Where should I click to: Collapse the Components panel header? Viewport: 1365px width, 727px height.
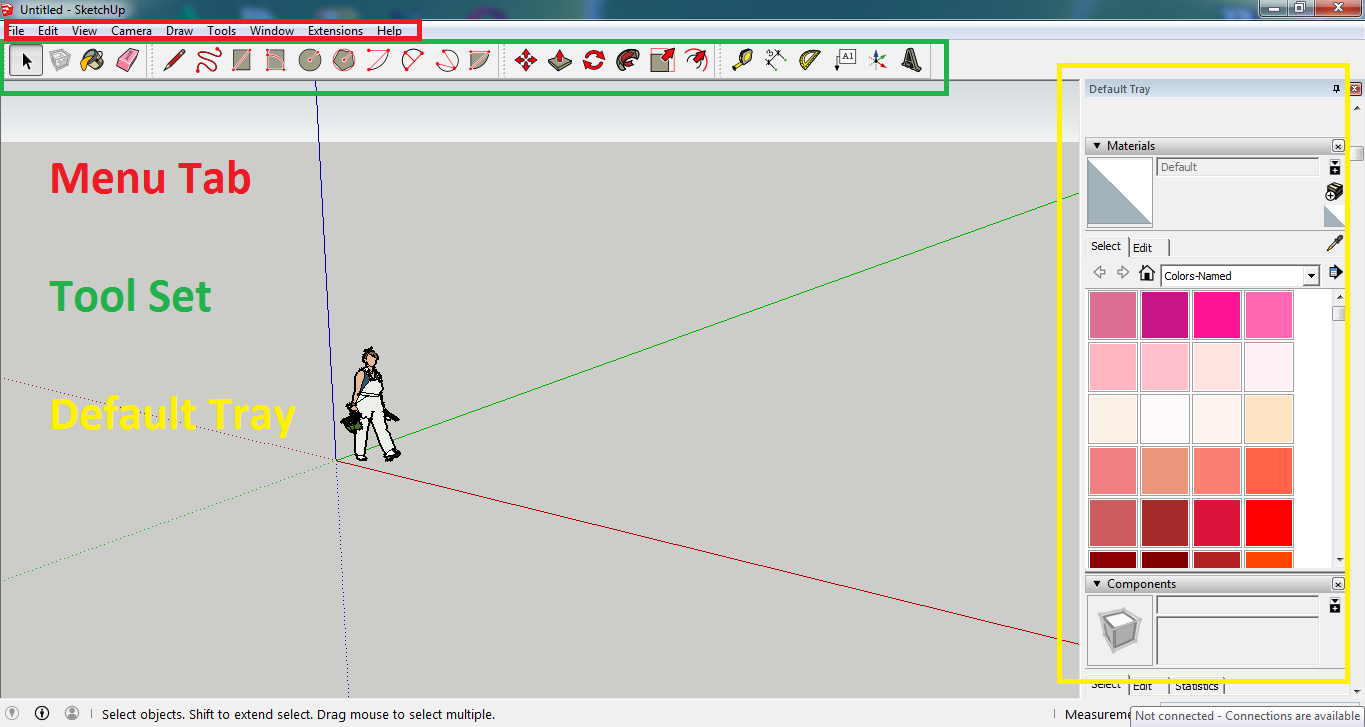point(1096,583)
